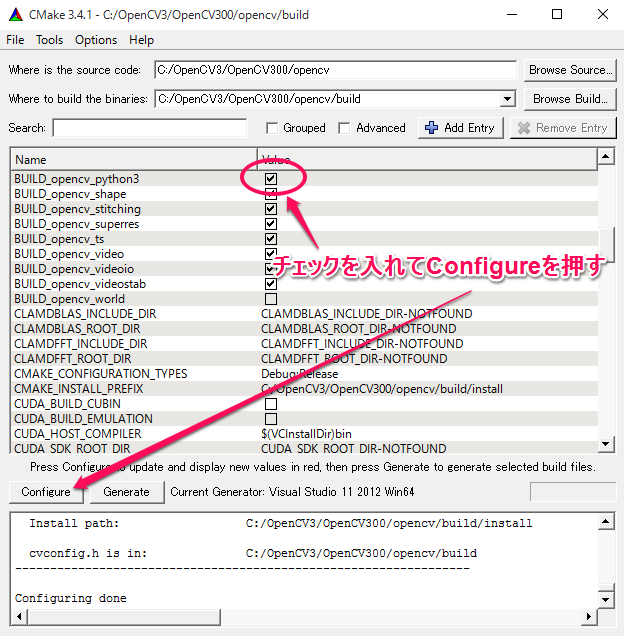Click the Add Entry button
The height and width of the screenshot is (636, 624).
click(460, 128)
